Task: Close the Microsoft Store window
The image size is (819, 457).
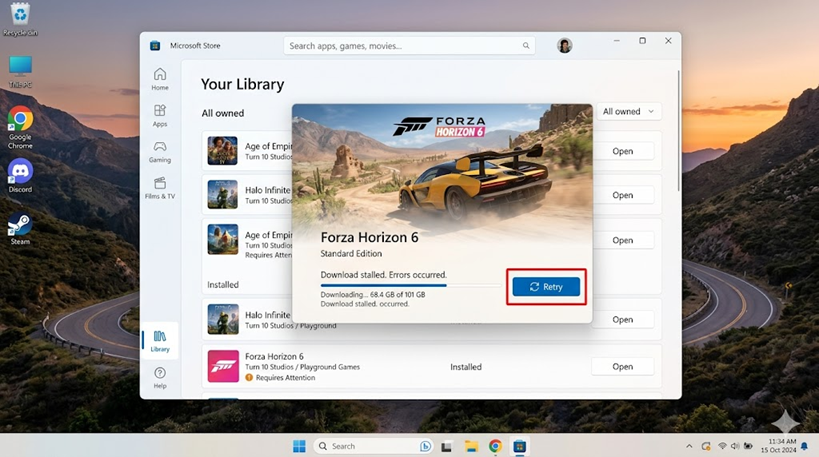Action: (668, 41)
